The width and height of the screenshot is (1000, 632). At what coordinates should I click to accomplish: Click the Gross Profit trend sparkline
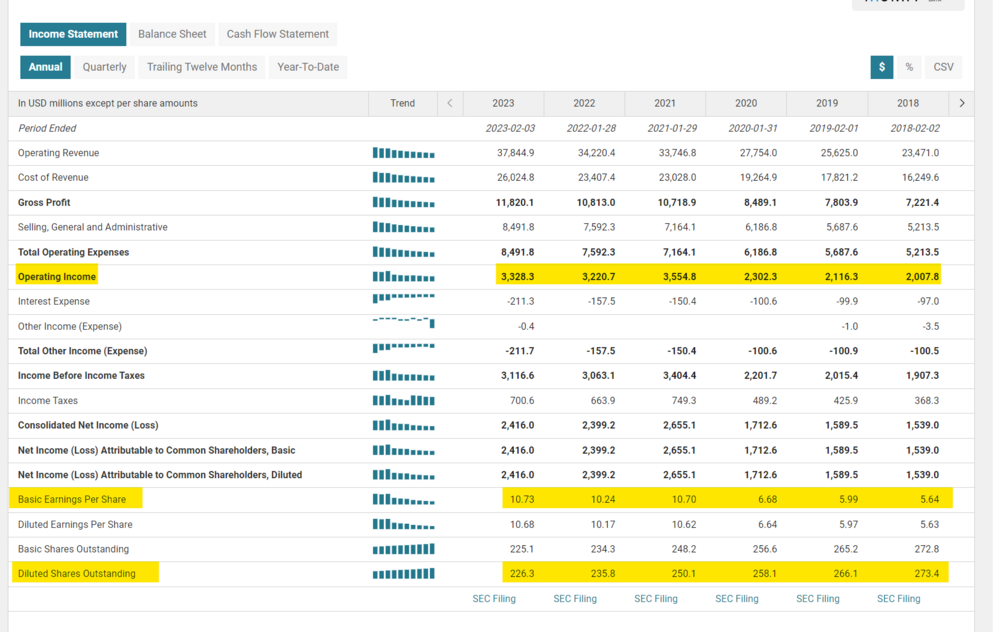(403, 202)
